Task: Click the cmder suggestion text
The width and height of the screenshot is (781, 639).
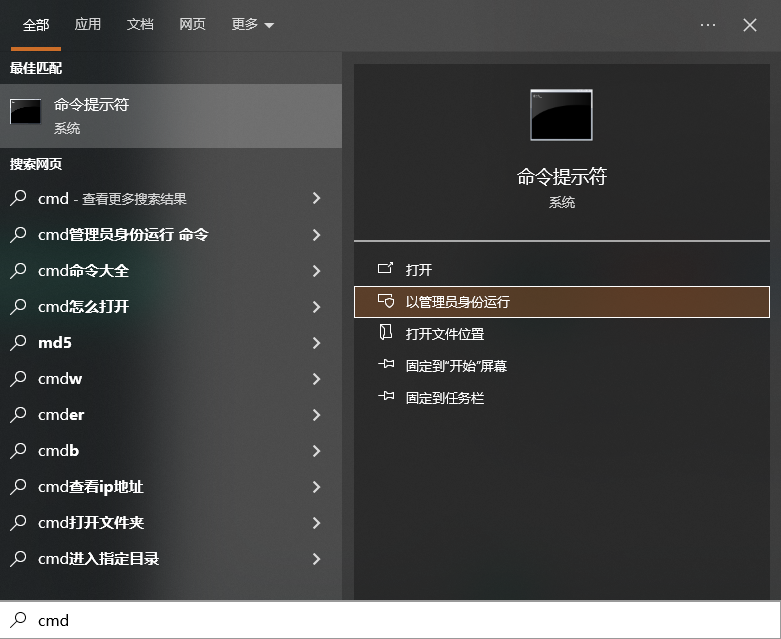Action: 61,415
